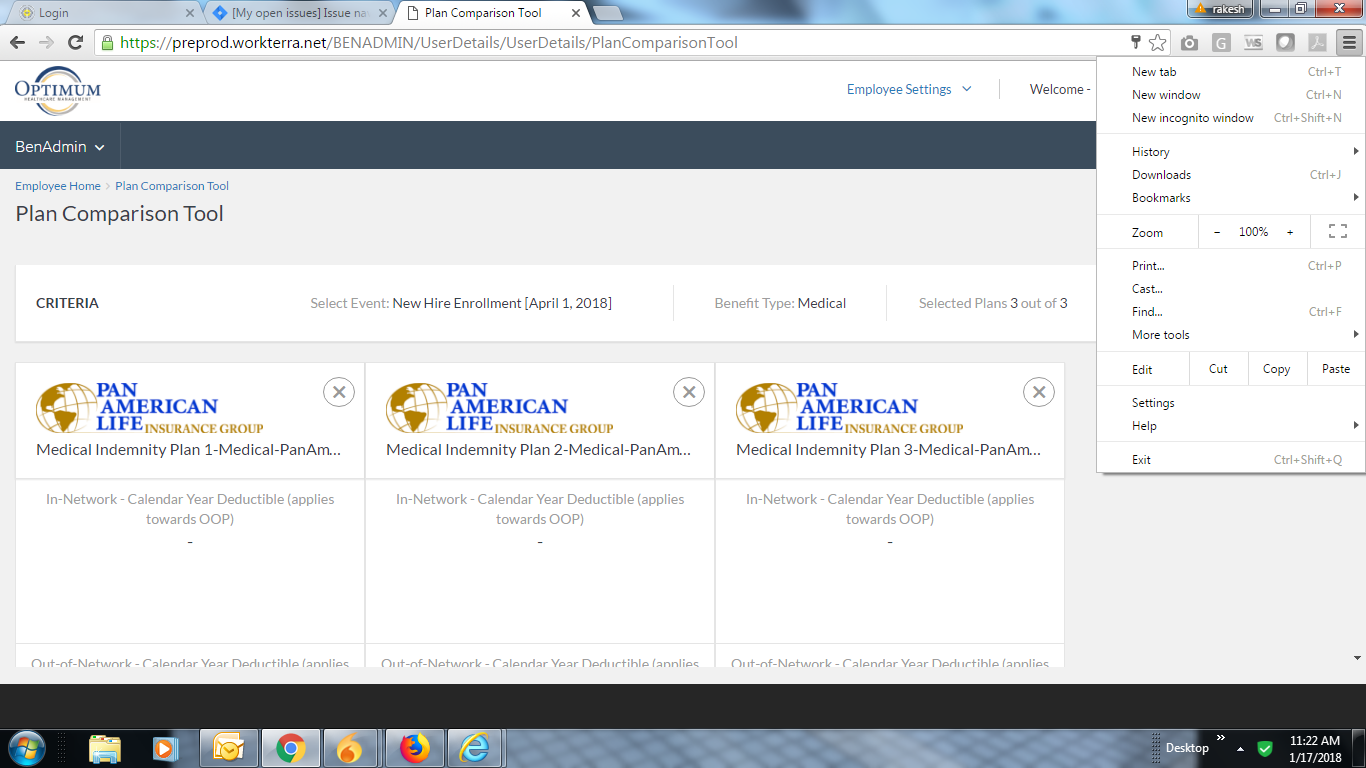Viewport: 1366px width, 768px height.
Task: Open Firefox from the taskbar
Action: pyautogui.click(x=413, y=748)
